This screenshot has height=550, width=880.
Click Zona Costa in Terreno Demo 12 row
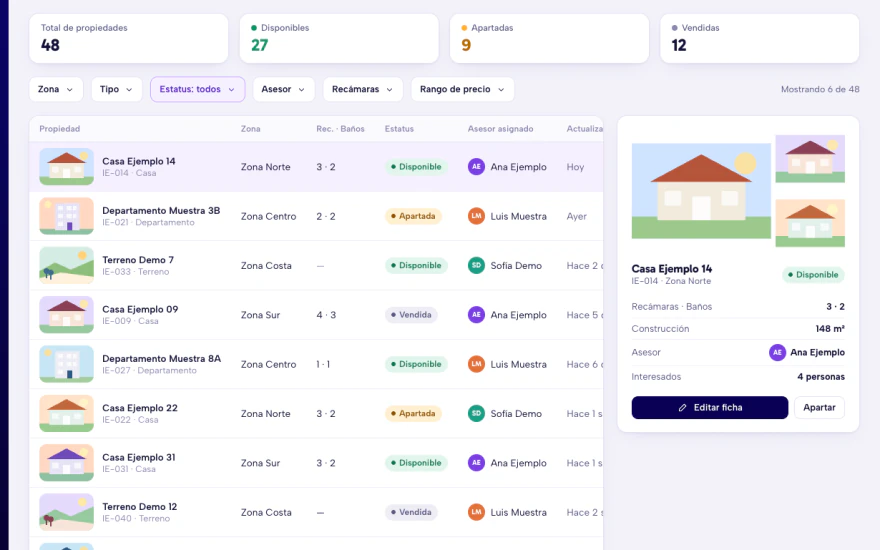coord(266,512)
